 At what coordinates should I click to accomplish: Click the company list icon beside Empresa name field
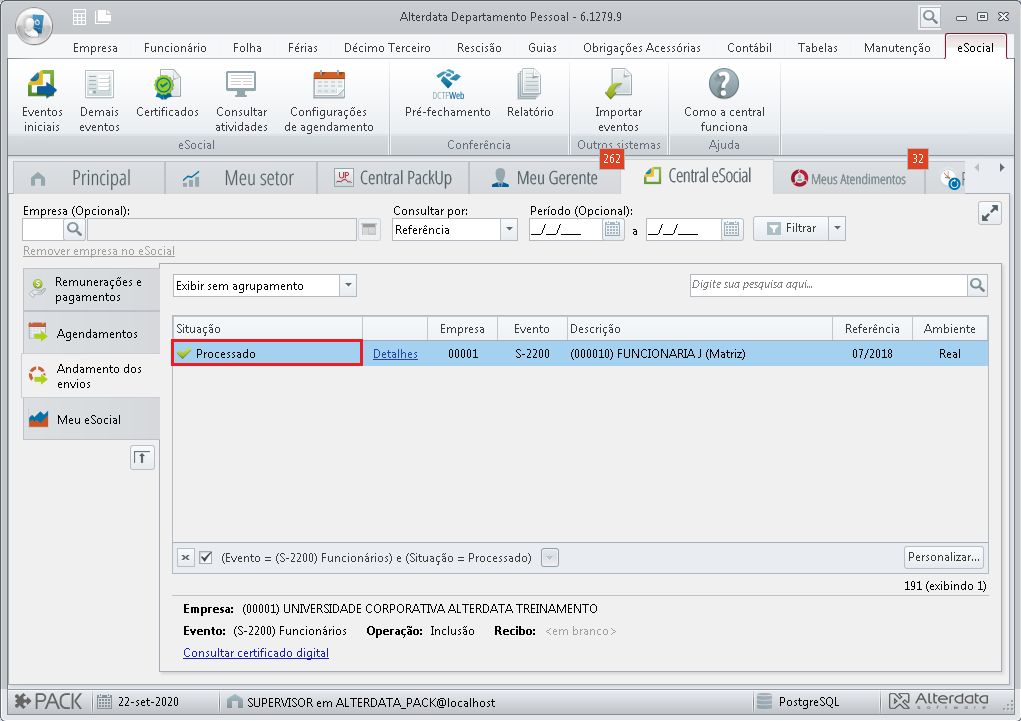(x=369, y=229)
